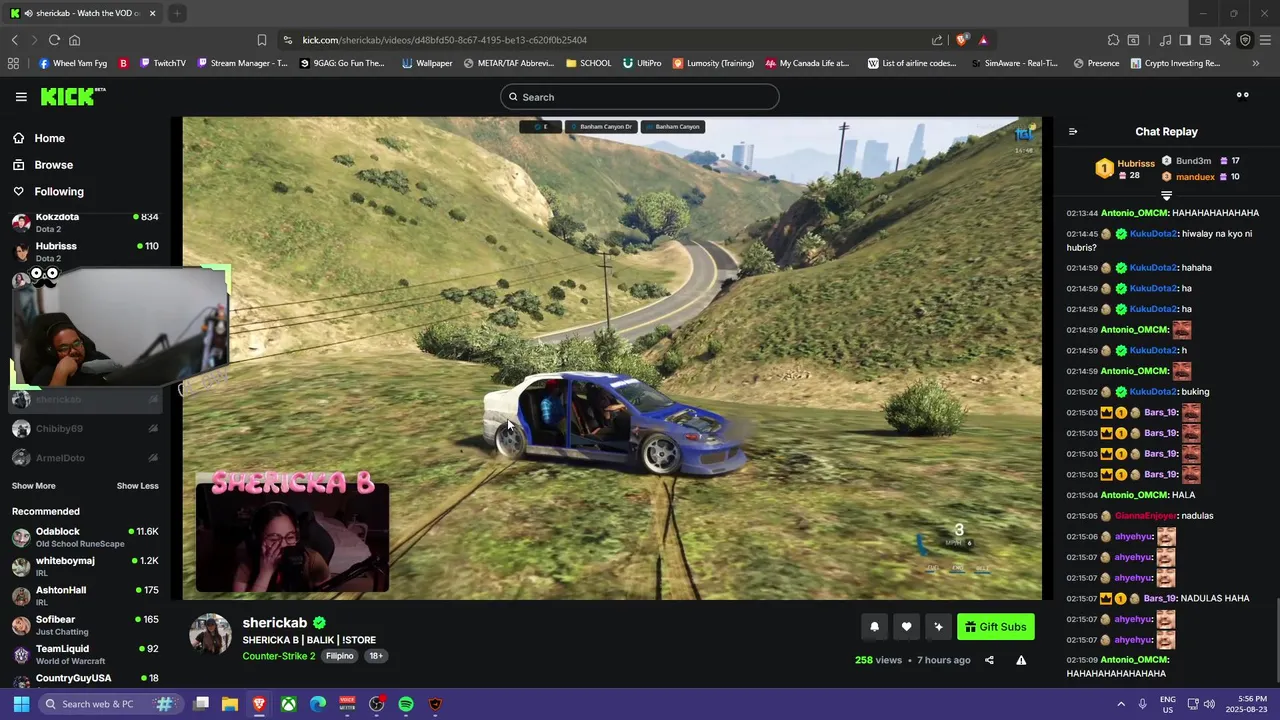Click the share page icon in address bar
This screenshot has width=1280, height=720.
click(937, 40)
